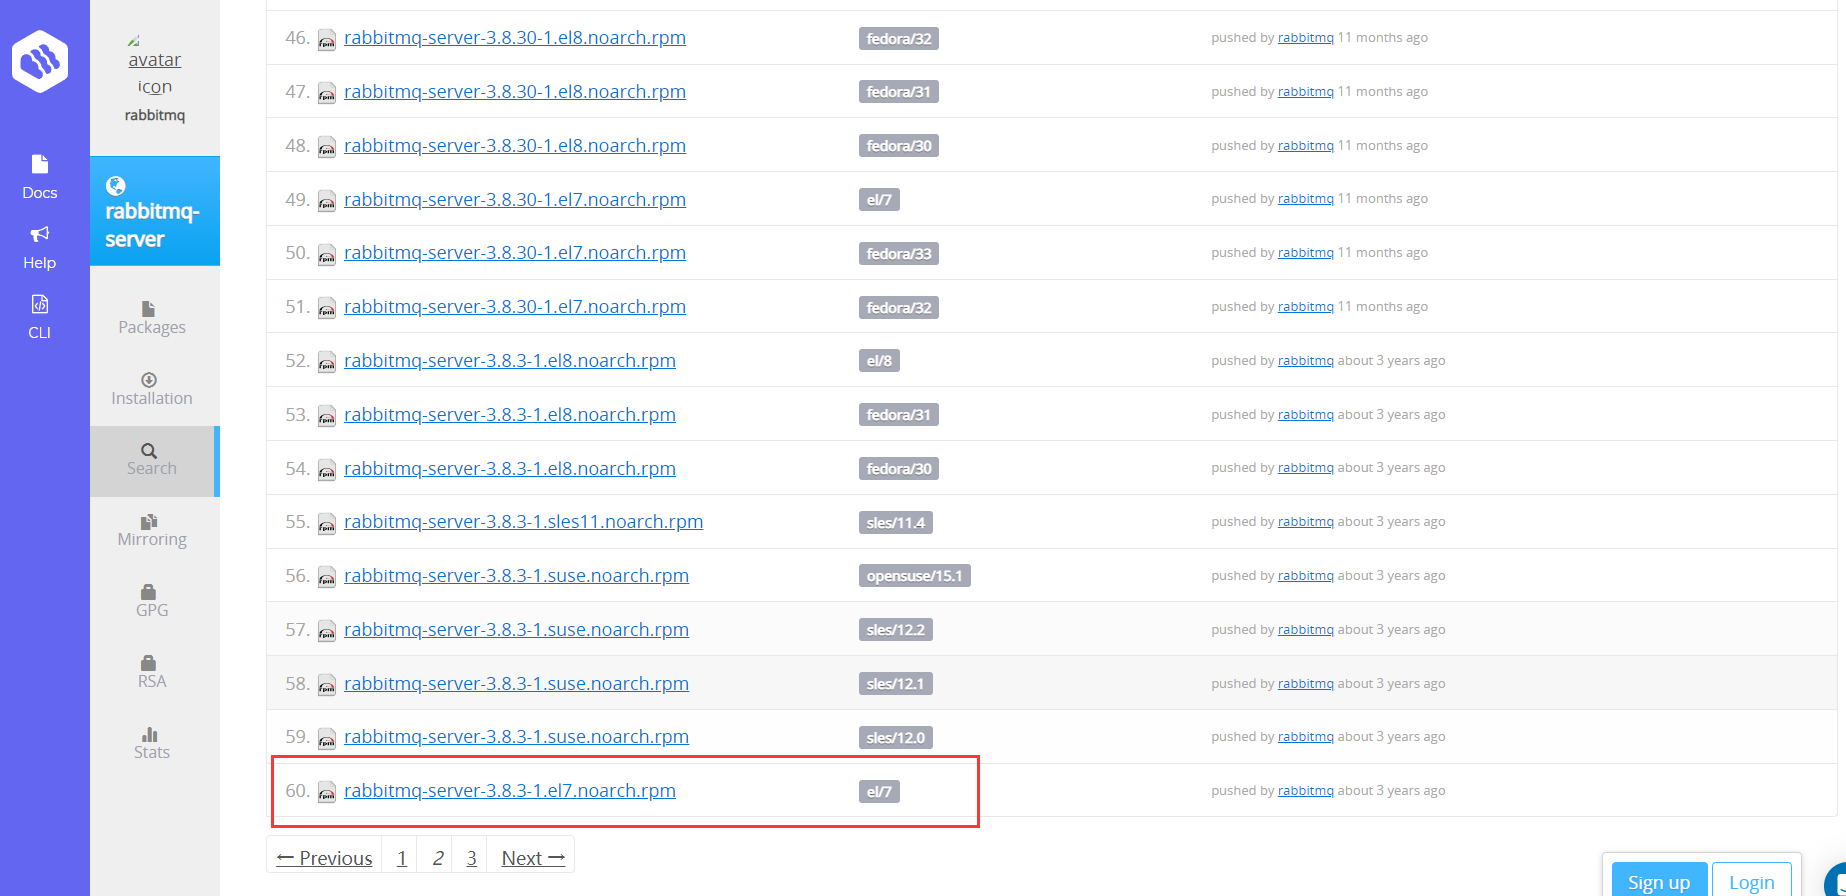This screenshot has width=1846, height=896.
Task: Open Help via the megaphone icon
Action: [40, 234]
